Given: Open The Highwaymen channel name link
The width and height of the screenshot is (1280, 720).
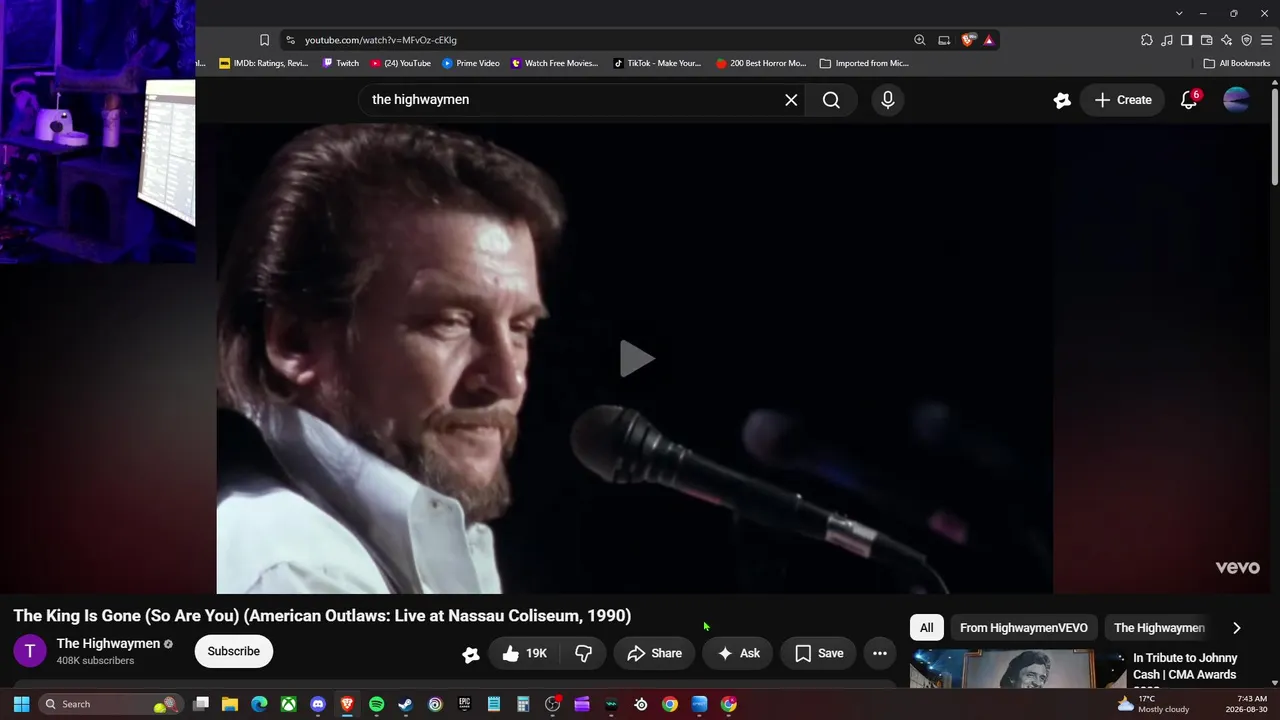Looking at the screenshot, I should (108, 644).
